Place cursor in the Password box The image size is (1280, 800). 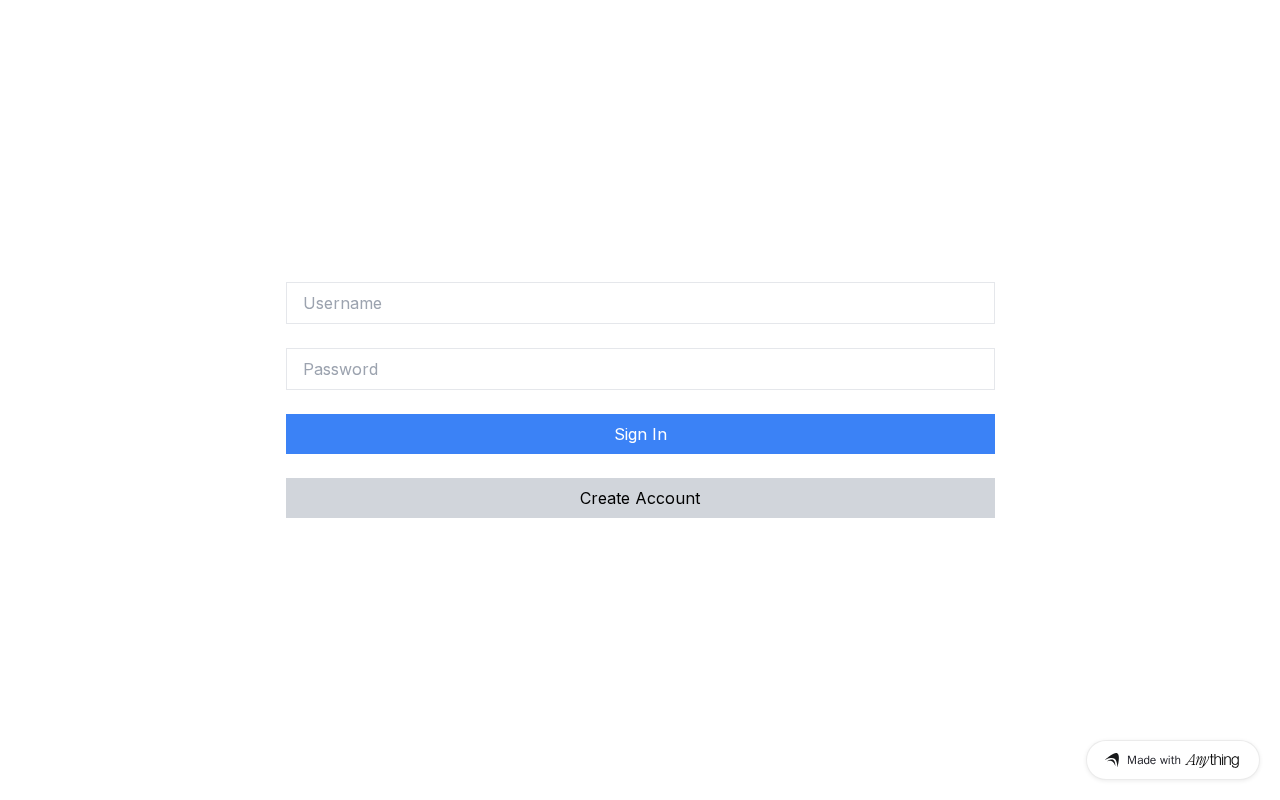(640, 369)
